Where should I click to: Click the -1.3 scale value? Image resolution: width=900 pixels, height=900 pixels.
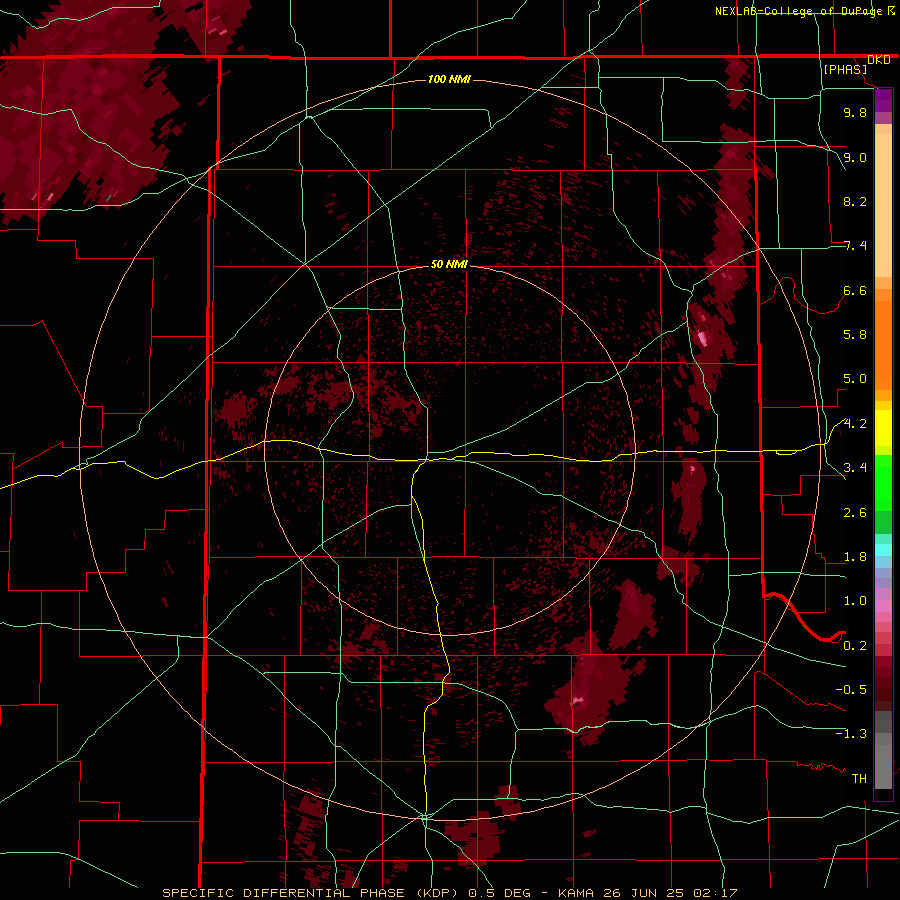click(851, 734)
